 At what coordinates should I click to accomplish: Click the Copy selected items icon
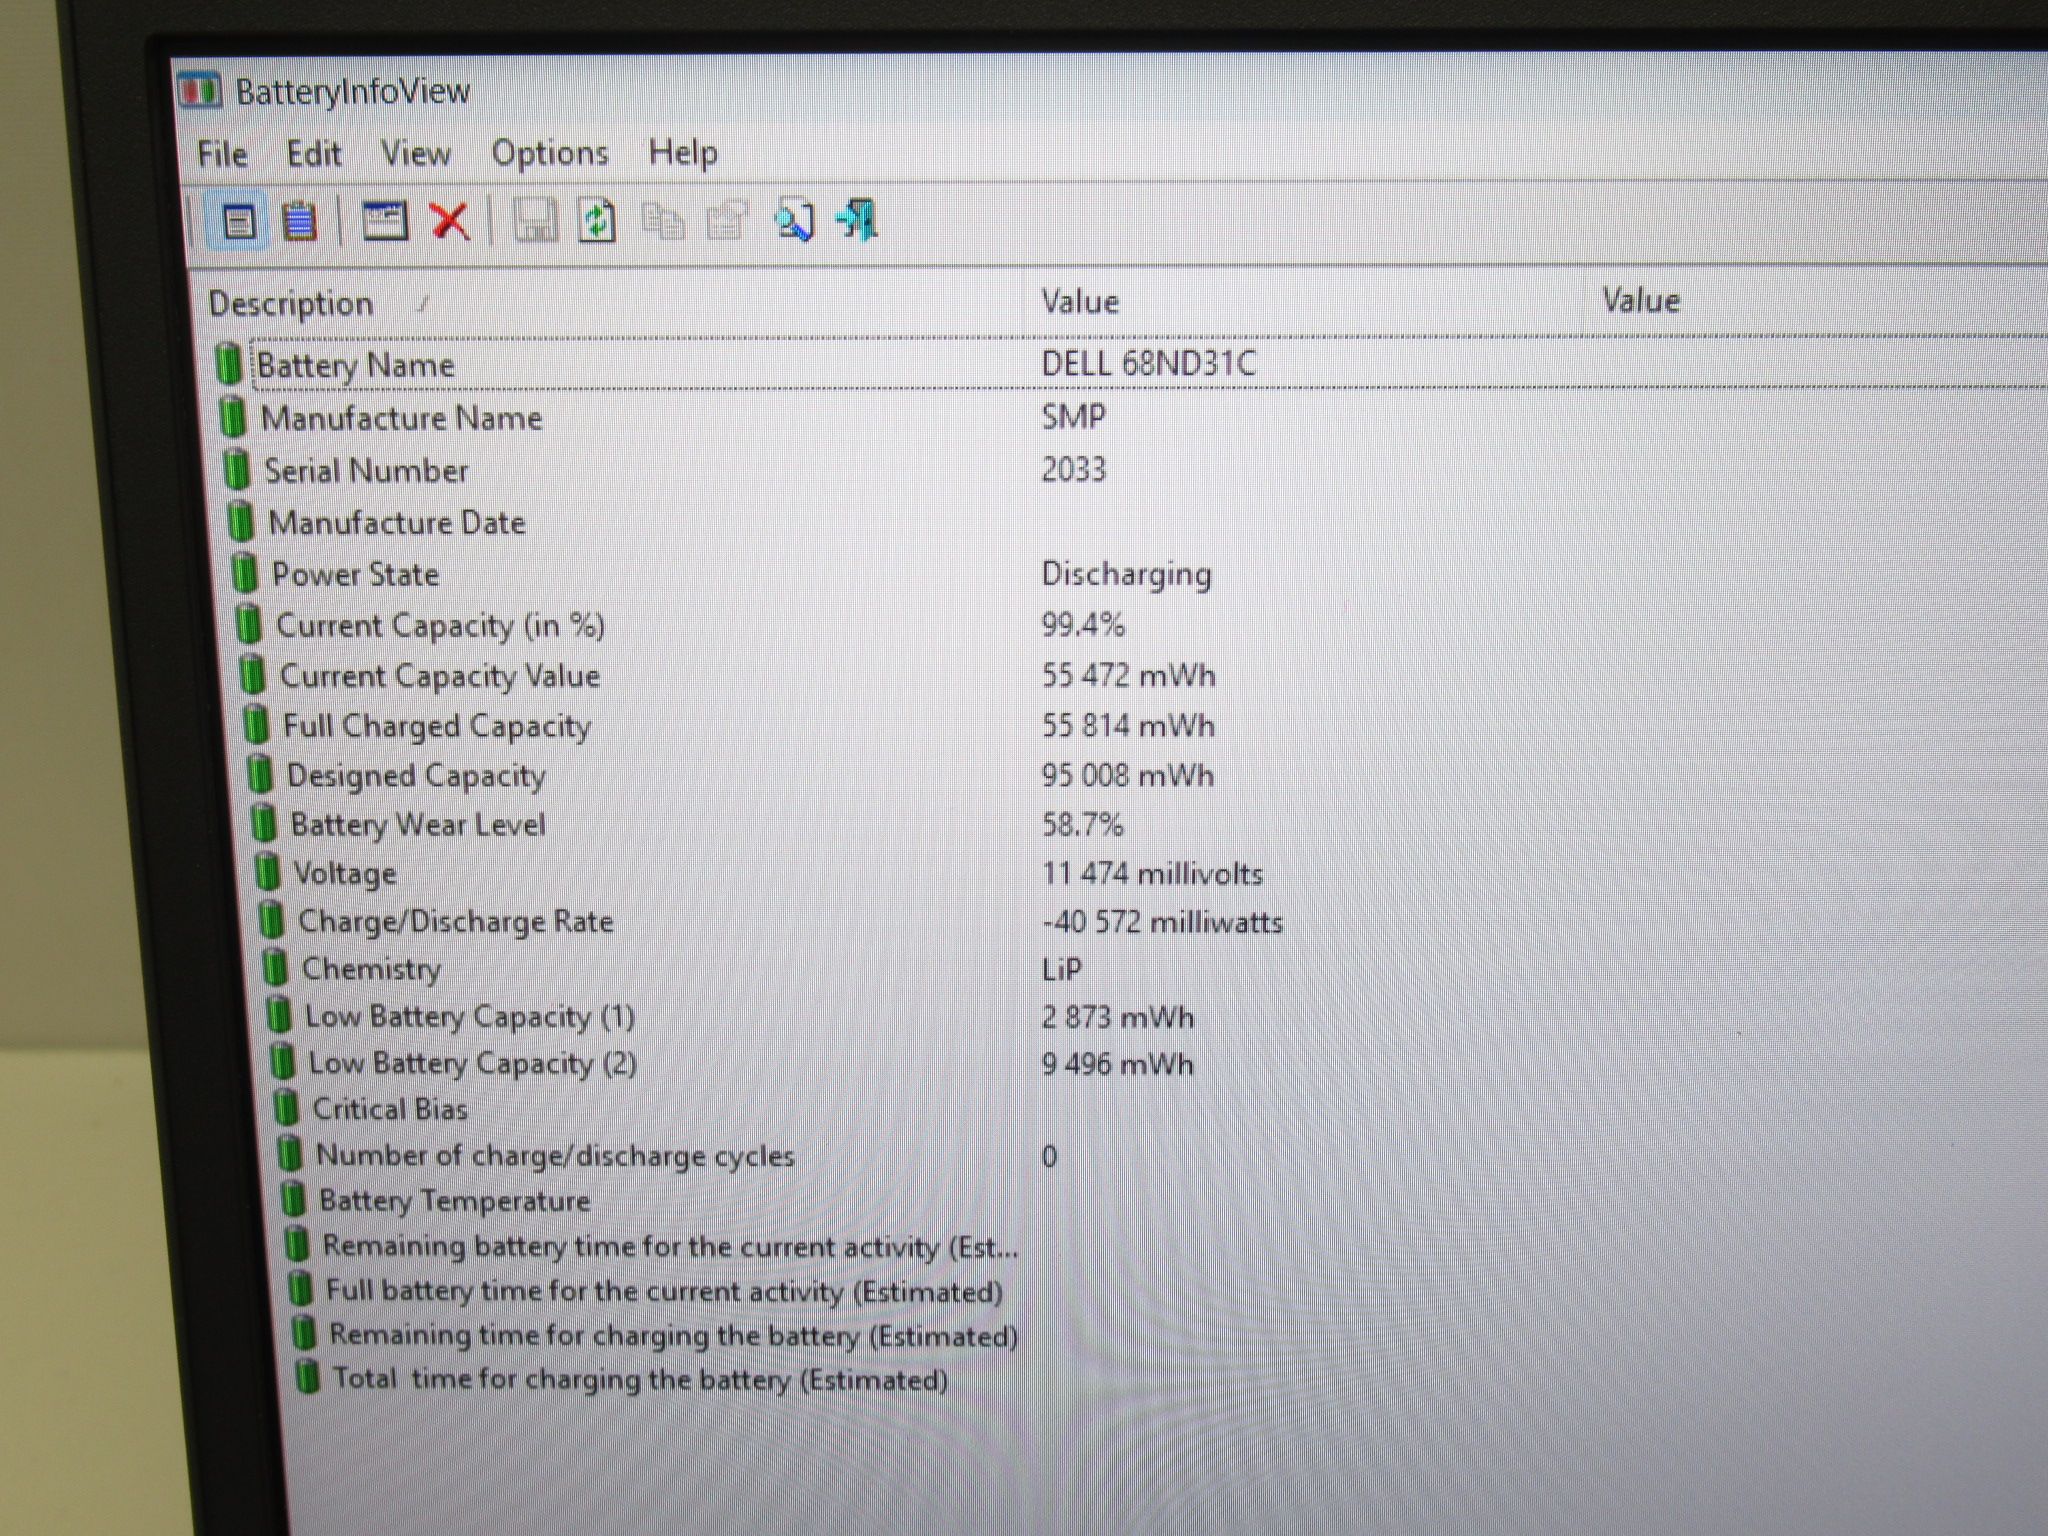662,221
